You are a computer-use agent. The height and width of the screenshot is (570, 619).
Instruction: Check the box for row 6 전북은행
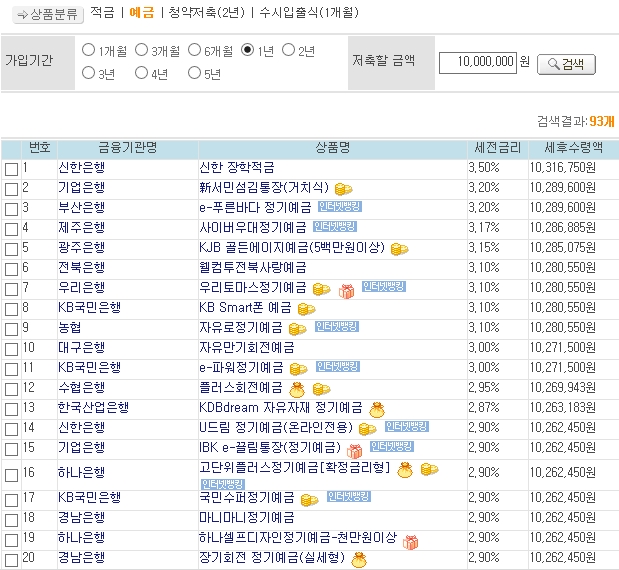(x=11, y=269)
